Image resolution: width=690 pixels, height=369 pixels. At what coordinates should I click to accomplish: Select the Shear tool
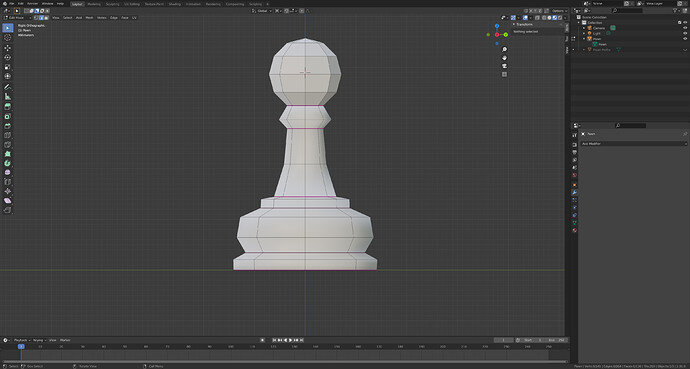(x=7, y=201)
